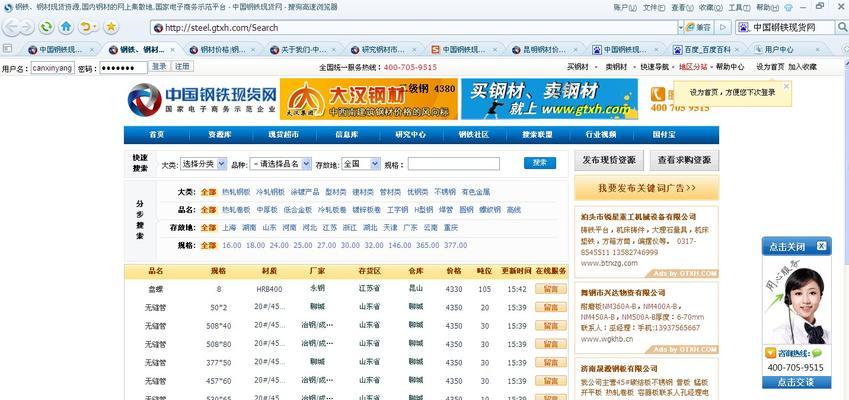Close the customer service widget X icon

[x=821, y=246]
